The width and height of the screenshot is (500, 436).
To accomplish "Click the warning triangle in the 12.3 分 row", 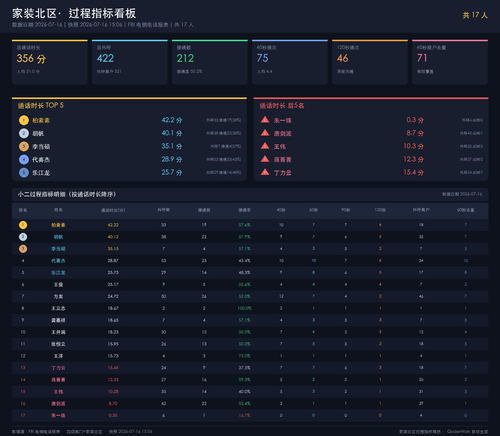I will tap(265, 159).
